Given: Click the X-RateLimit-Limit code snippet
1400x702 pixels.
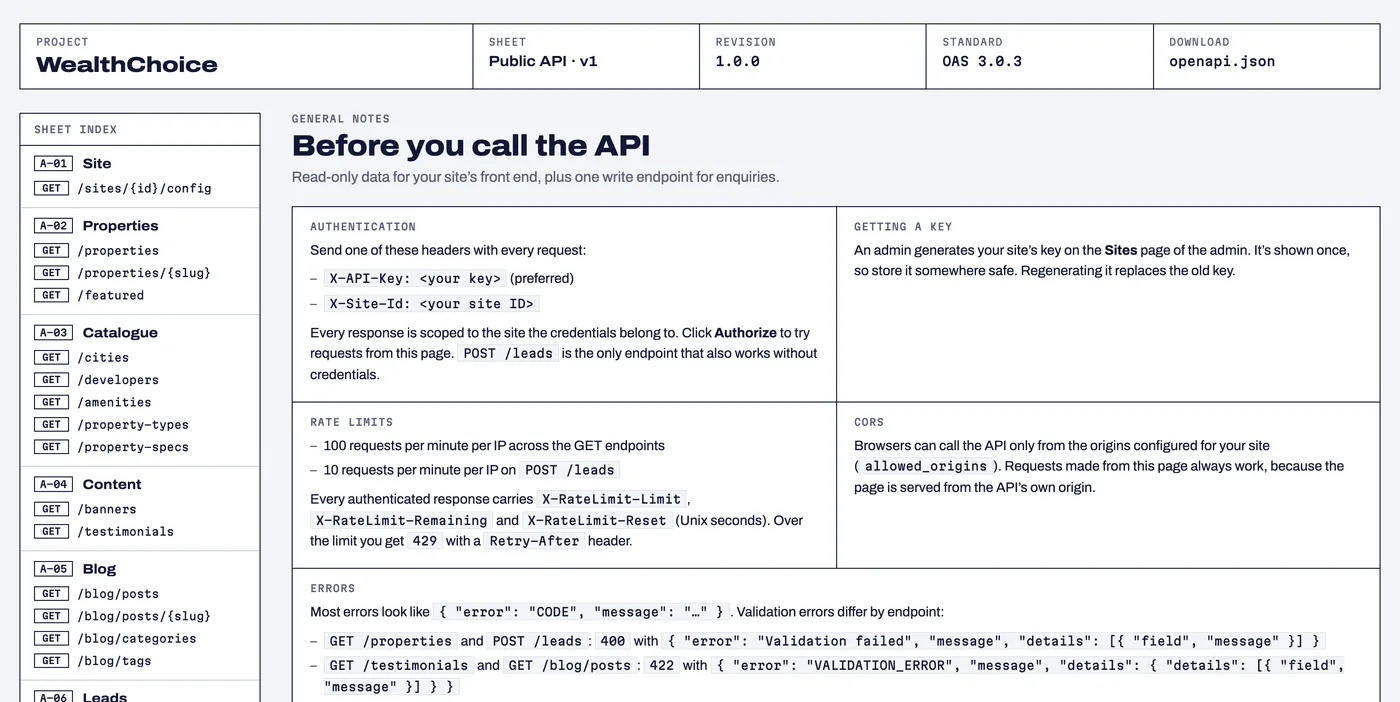Looking at the screenshot, I should click(612, 499).
